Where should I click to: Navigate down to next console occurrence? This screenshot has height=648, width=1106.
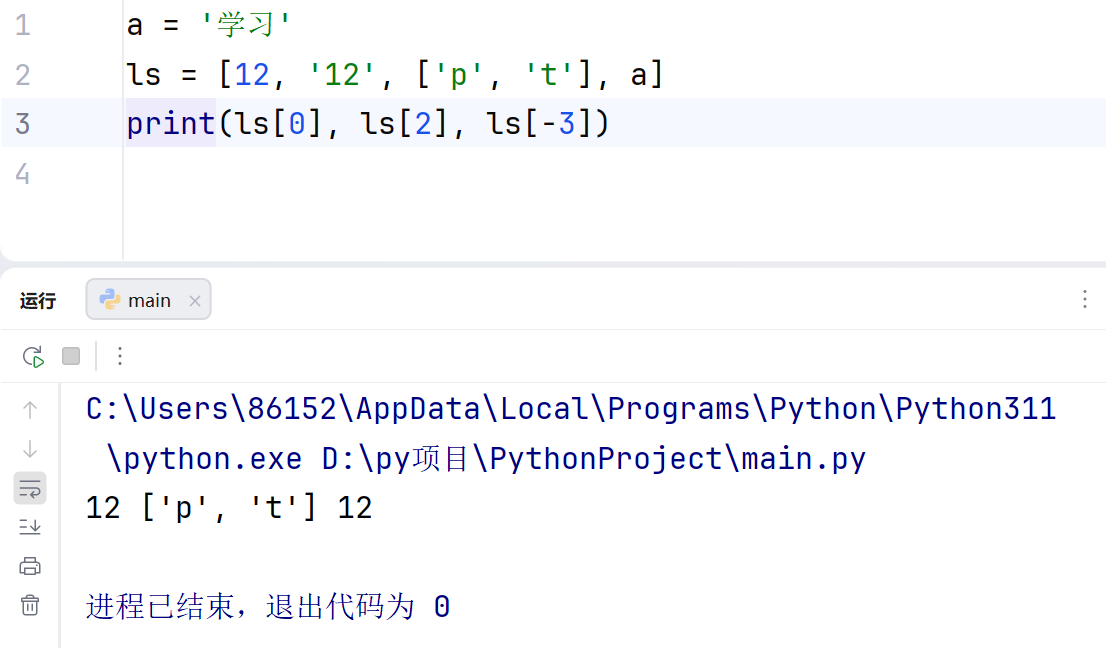(30, 449)
